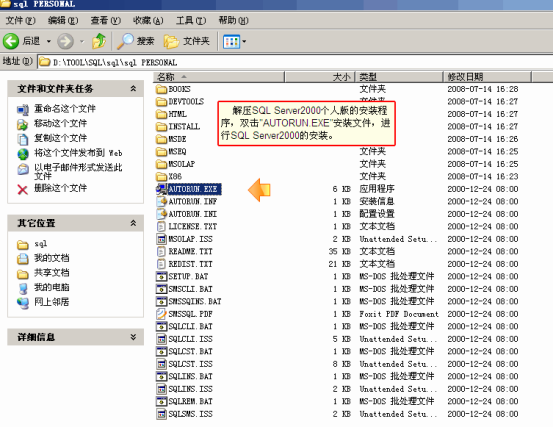Click 移动这个文件 link
Viewport: 554px width, 427px height.
click(60, 124)
